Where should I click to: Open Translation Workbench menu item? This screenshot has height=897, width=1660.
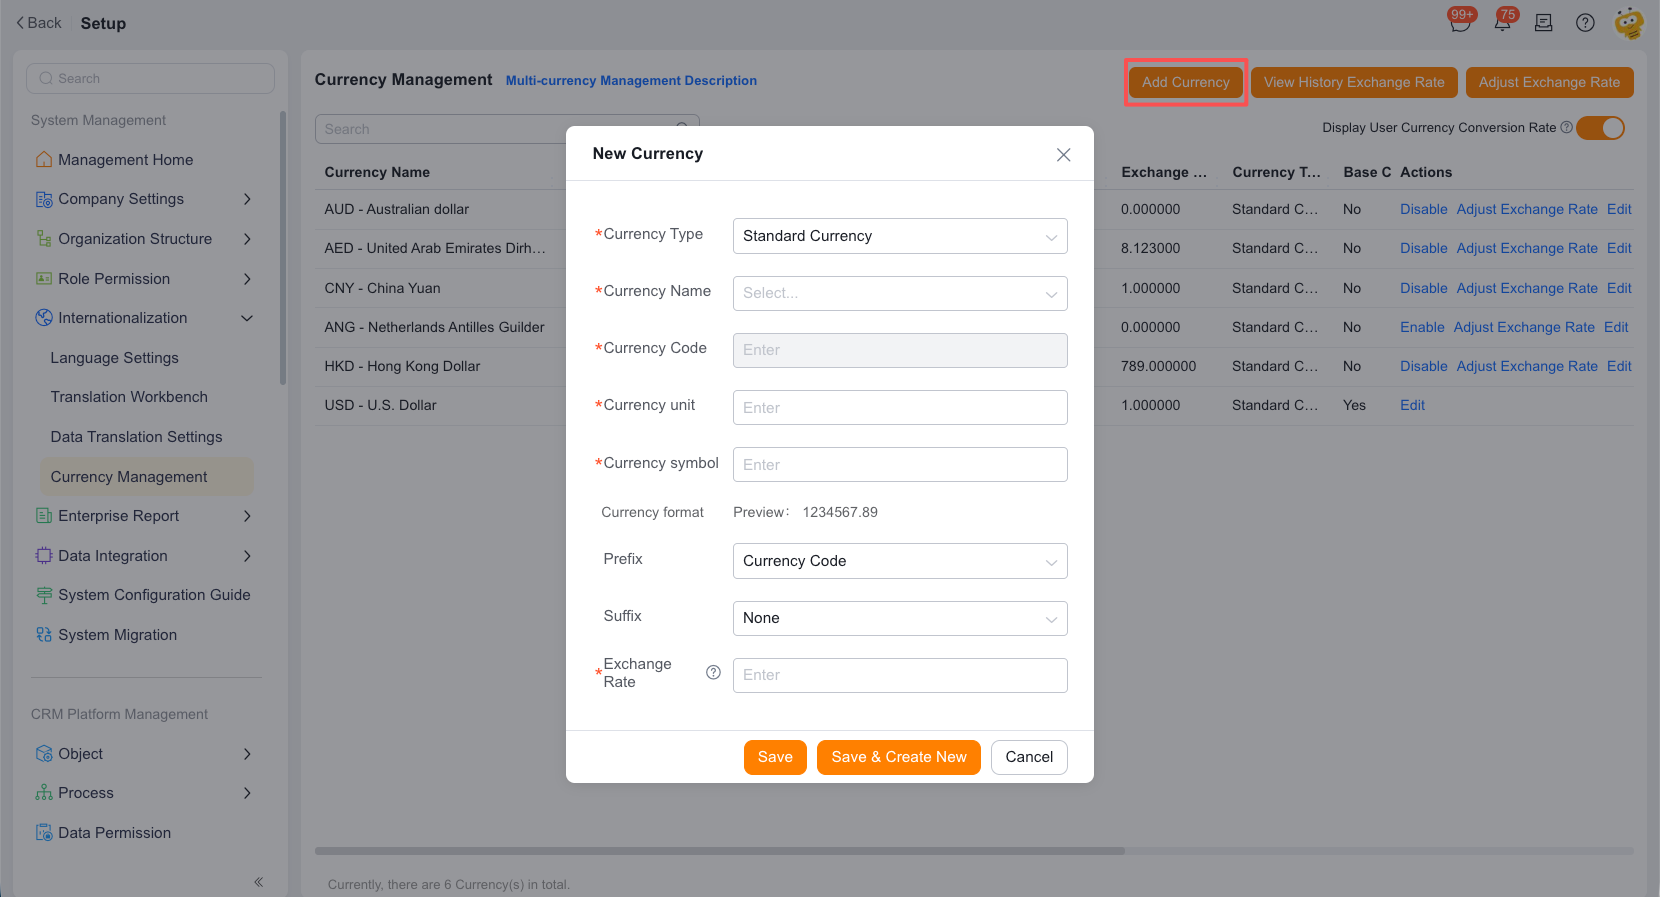[x=130, y=397]
